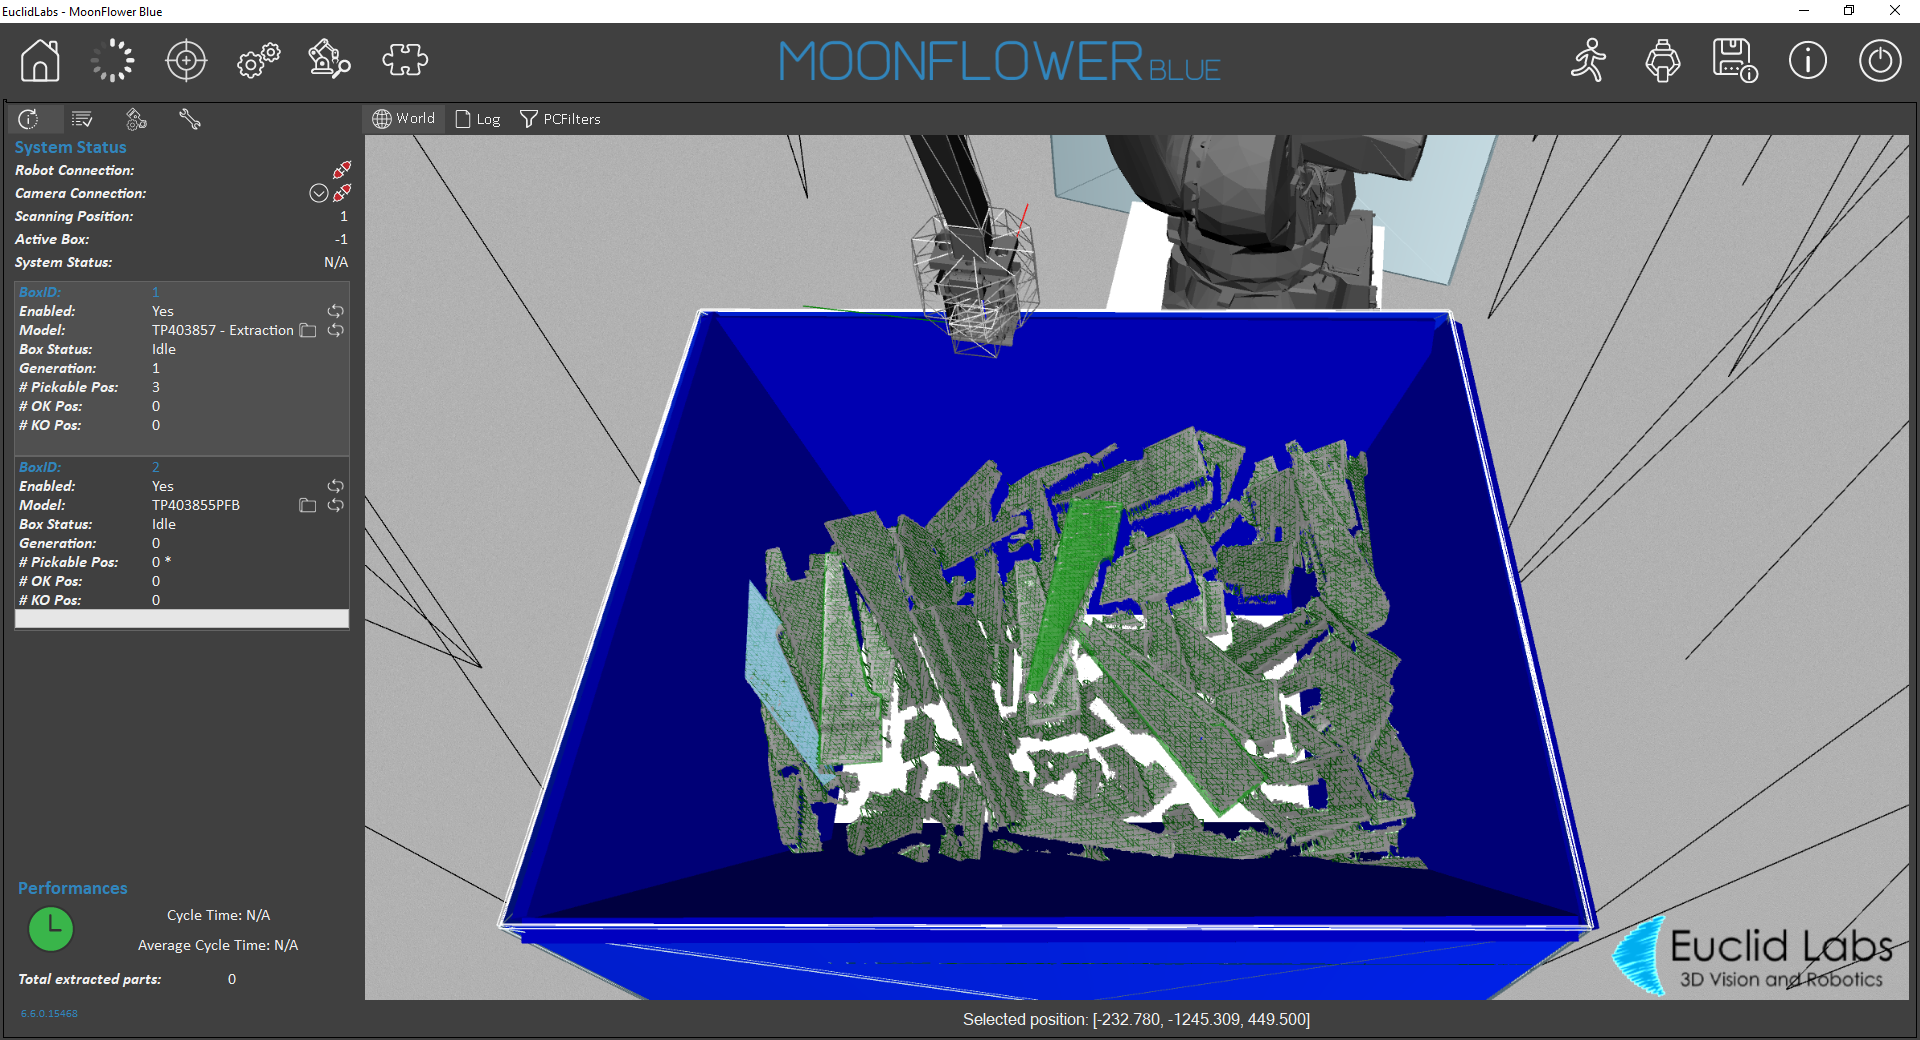
Task: Click the running man icon
Action: pos(1588,61)
